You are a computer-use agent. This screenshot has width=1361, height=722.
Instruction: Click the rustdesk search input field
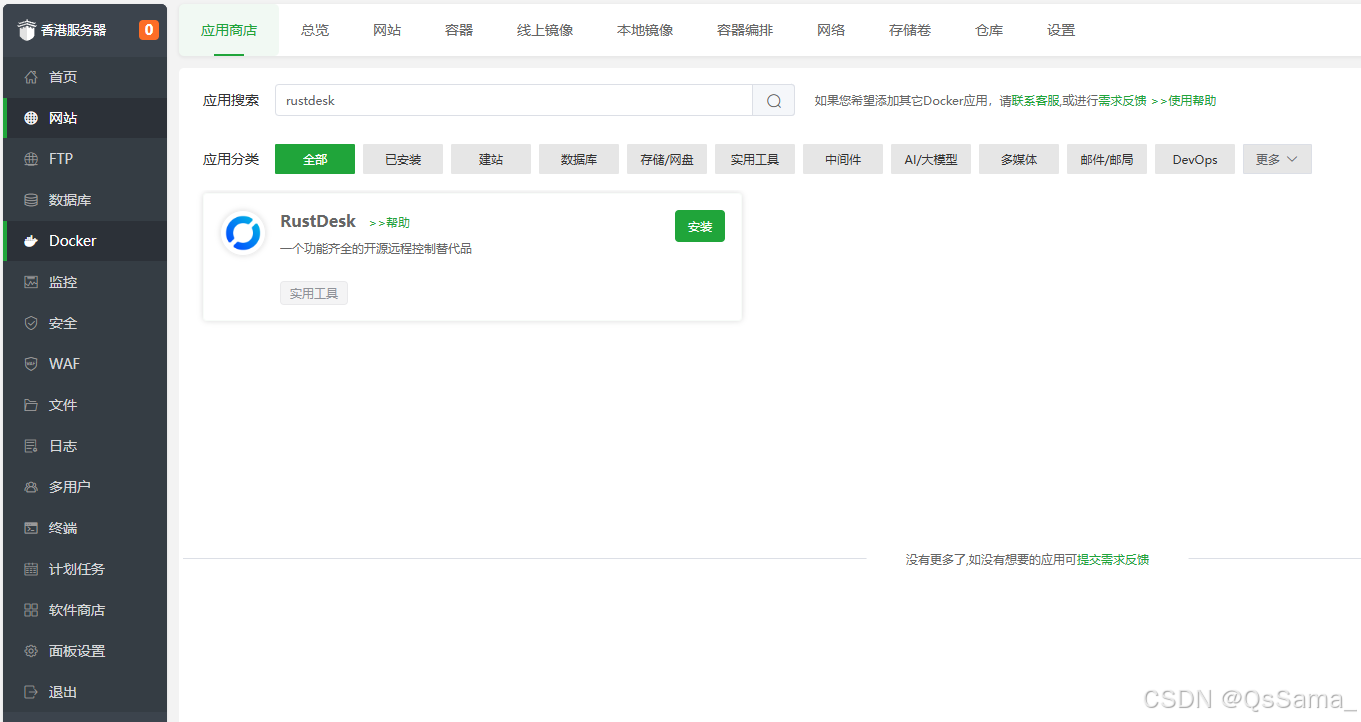pyautogui.click(x=513, y=100)
